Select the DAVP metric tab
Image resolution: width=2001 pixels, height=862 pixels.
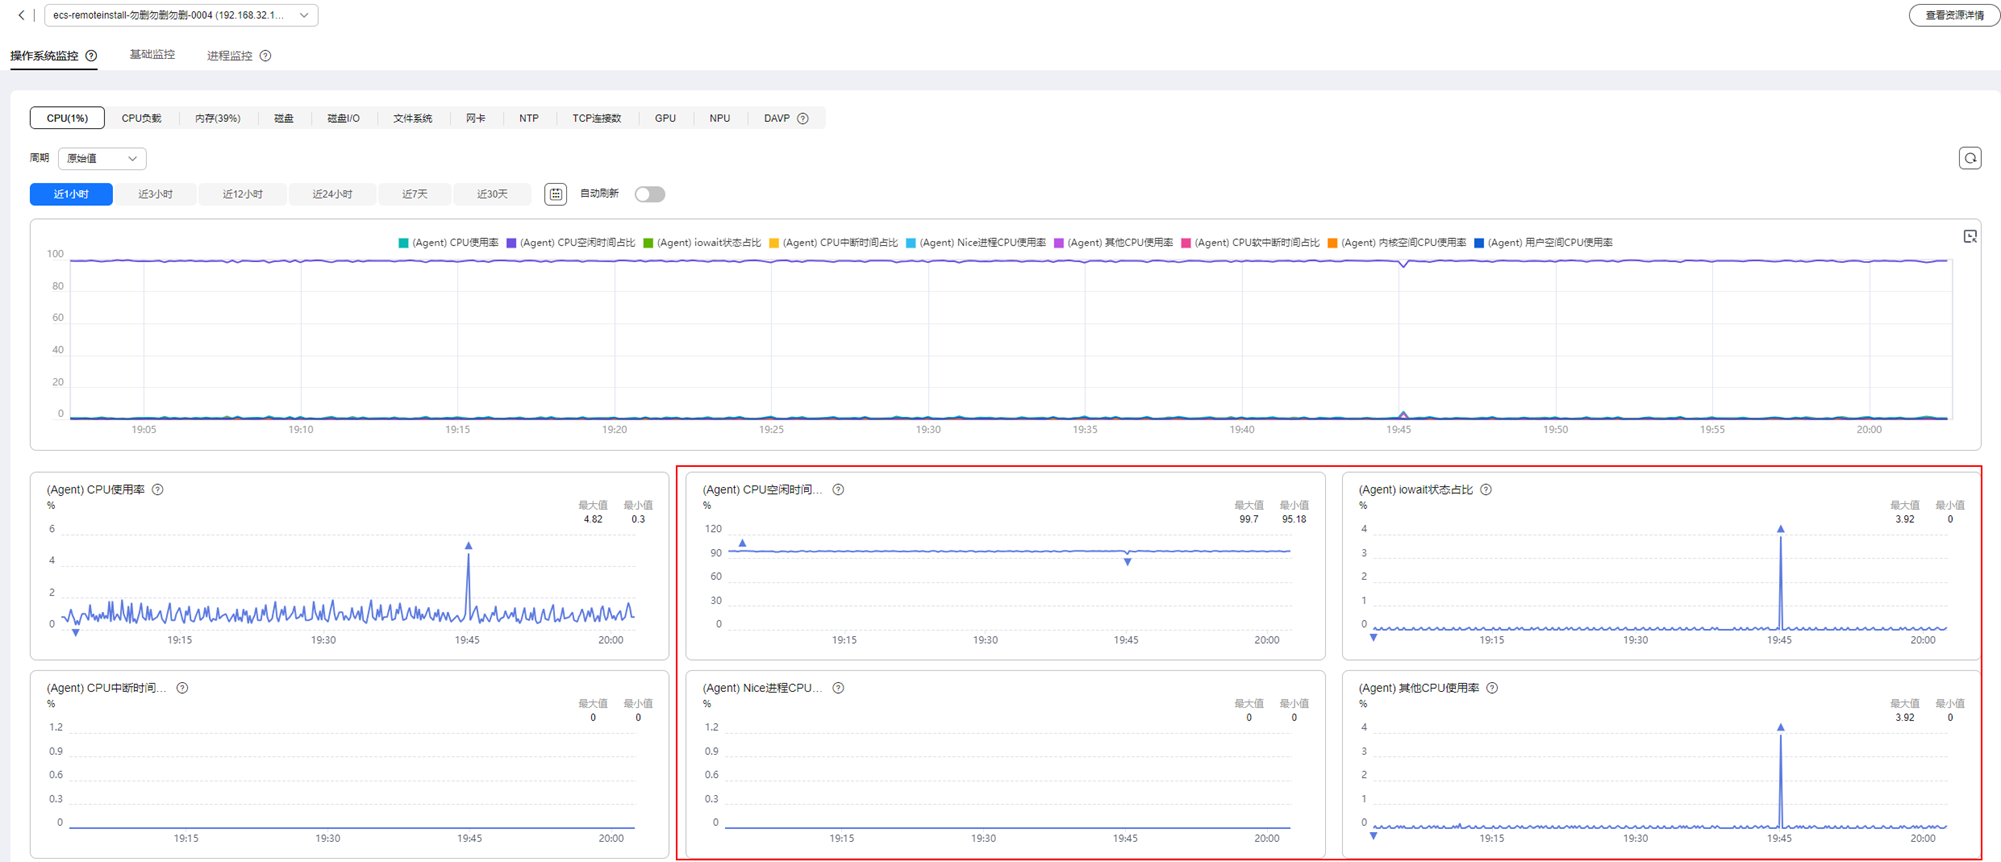[x=777, y=118]
